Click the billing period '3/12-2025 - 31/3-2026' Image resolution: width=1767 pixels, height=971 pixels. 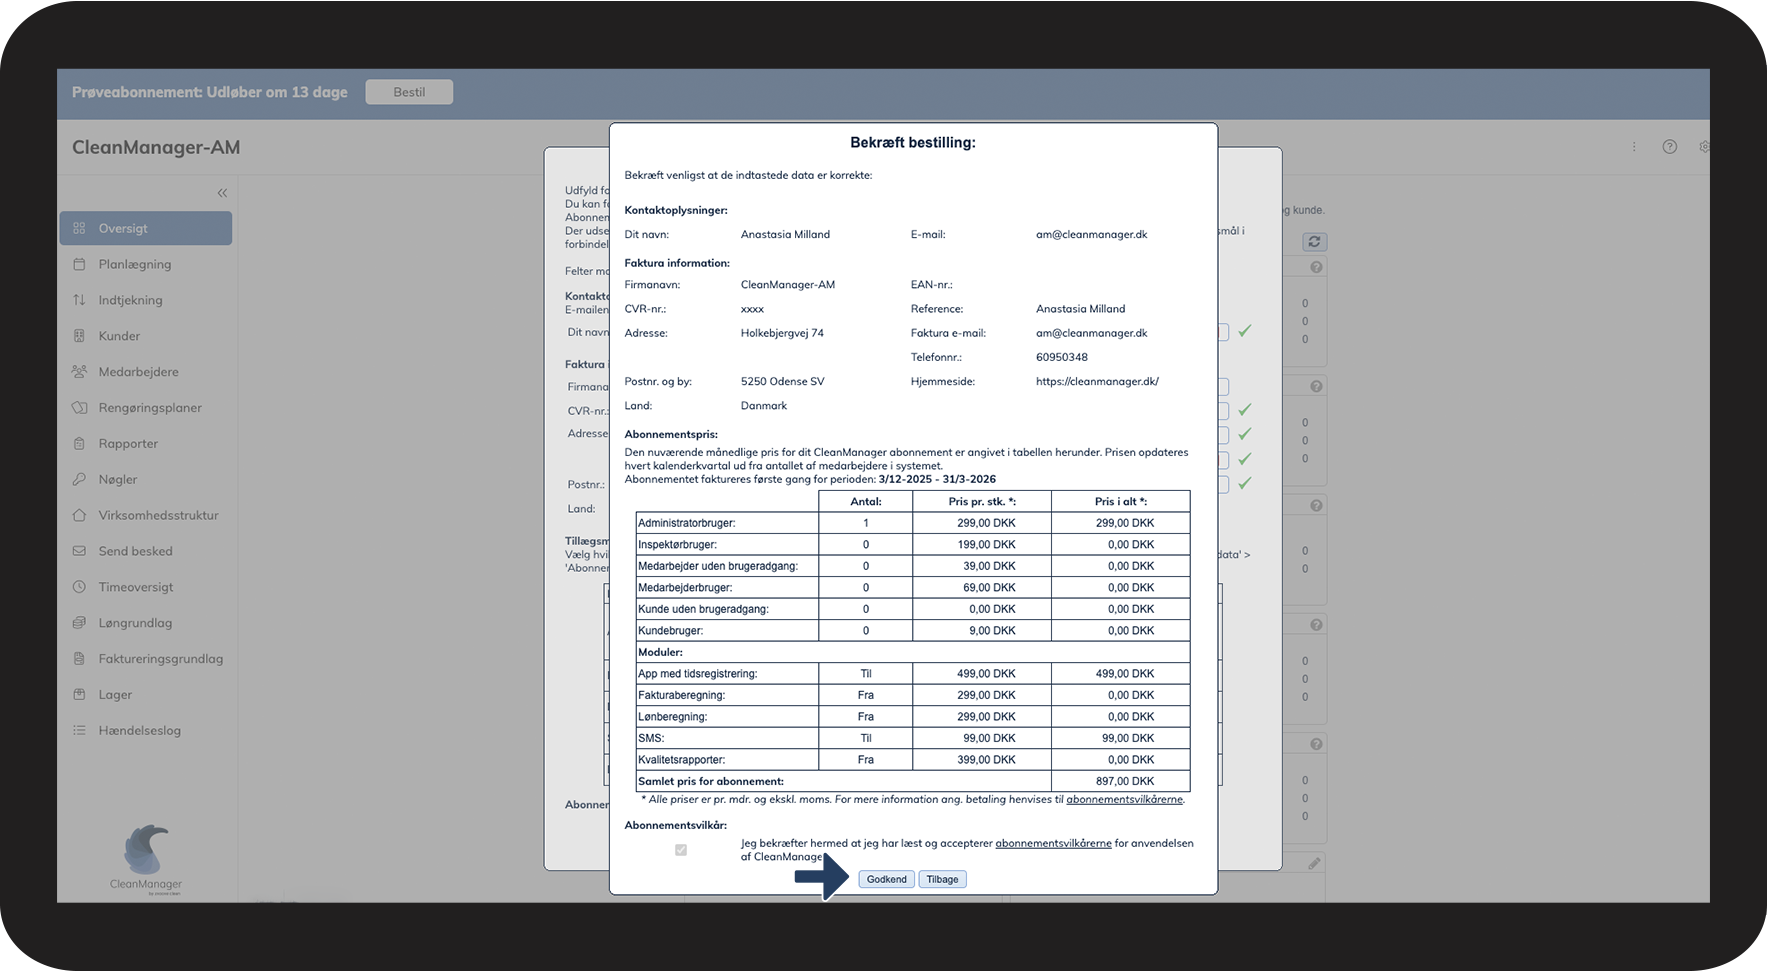[x=937, y=479]
